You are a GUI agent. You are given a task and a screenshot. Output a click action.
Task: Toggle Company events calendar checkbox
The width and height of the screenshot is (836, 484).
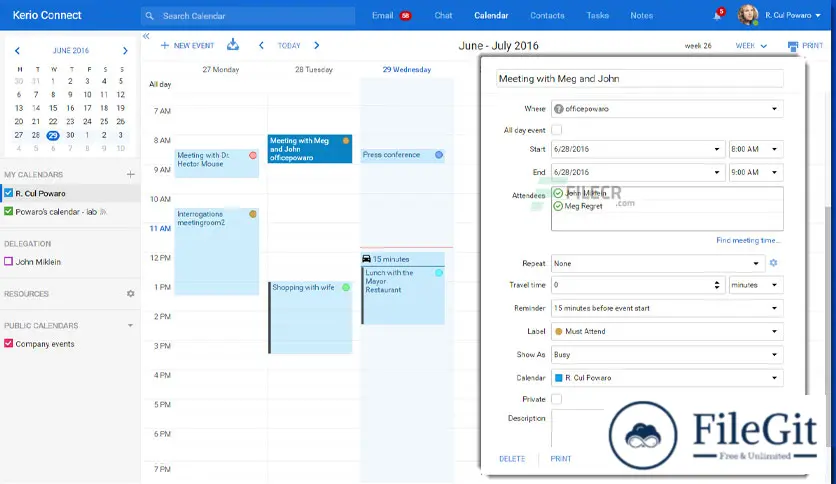click(x=9, y=343)
